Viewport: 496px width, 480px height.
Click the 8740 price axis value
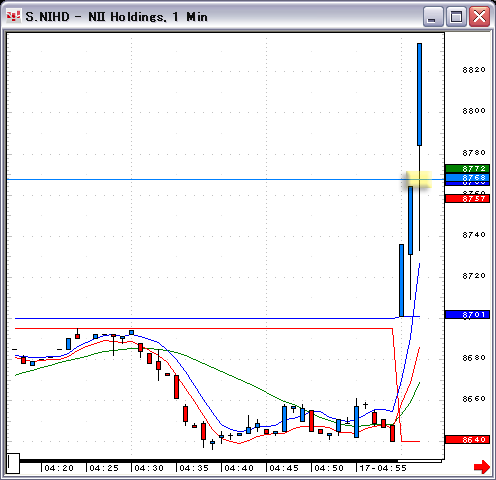pos(474,235)
